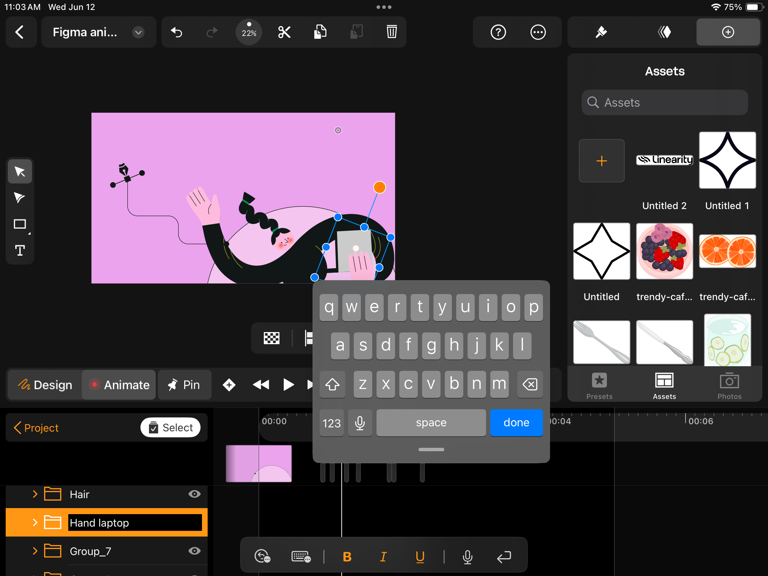Click the Pin button
The height and width of the screenshot is (576, 768).
click(184, 385)
